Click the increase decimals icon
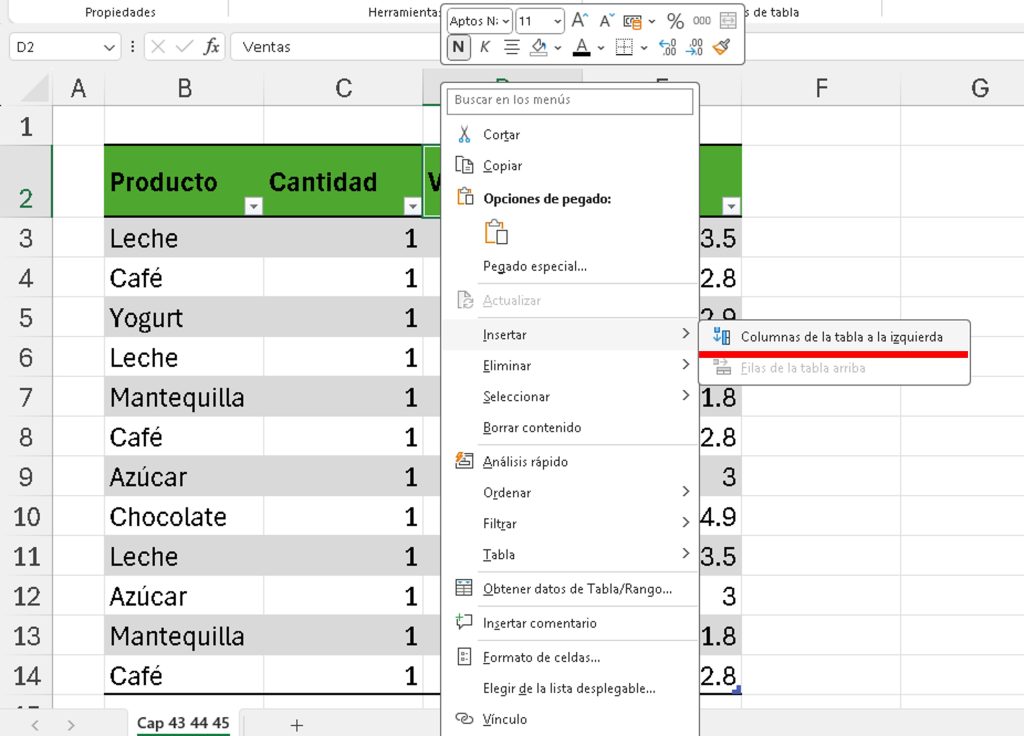The image size is (1024, 736). 668,47
